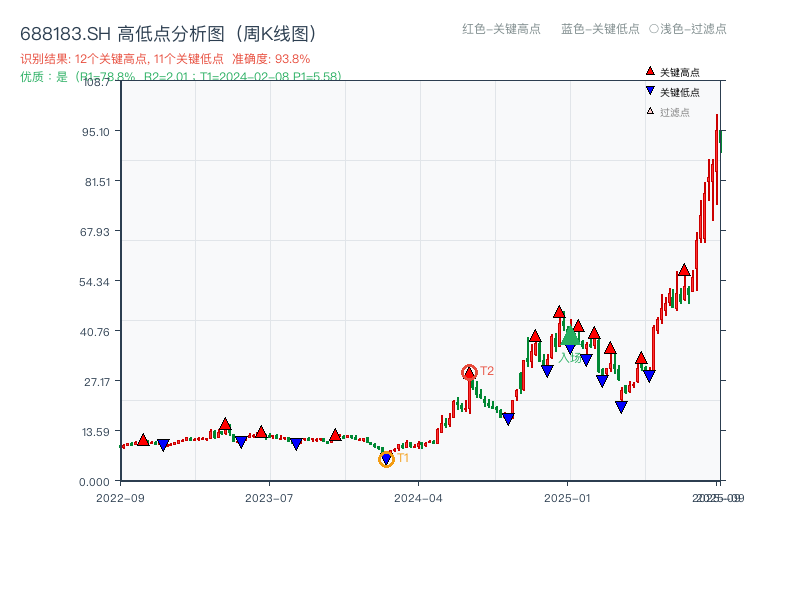Select the first red triangle near 2022-09
800x600 pixels.
[143, 438]
